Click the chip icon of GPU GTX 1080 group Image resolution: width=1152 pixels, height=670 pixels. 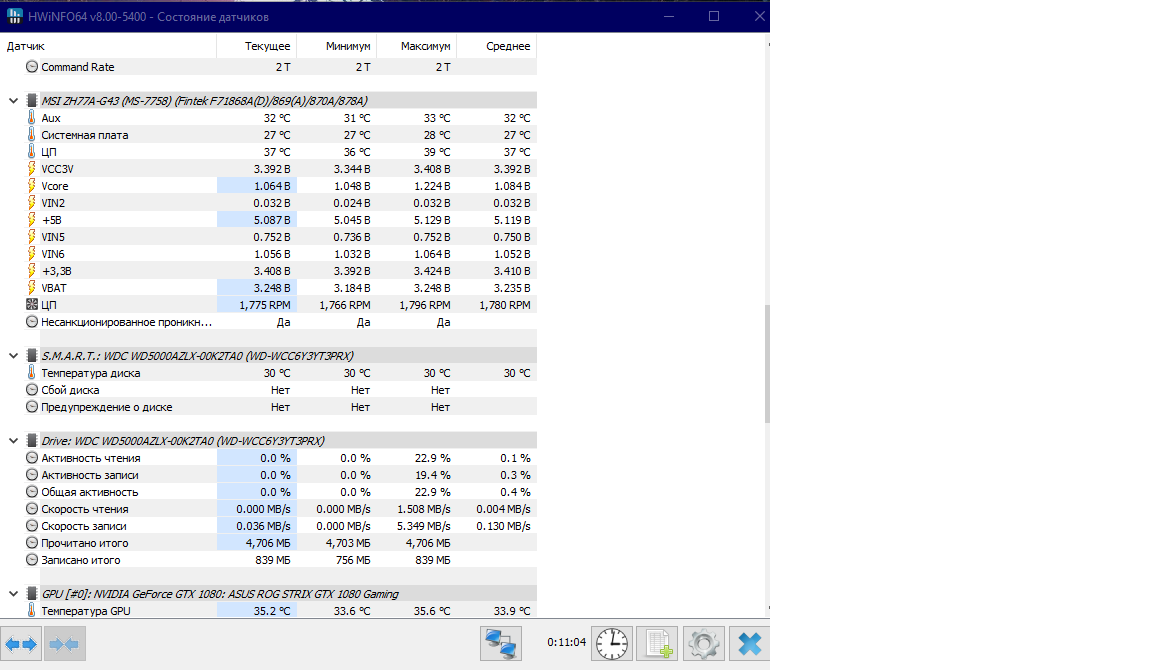[x=32, y=594]
